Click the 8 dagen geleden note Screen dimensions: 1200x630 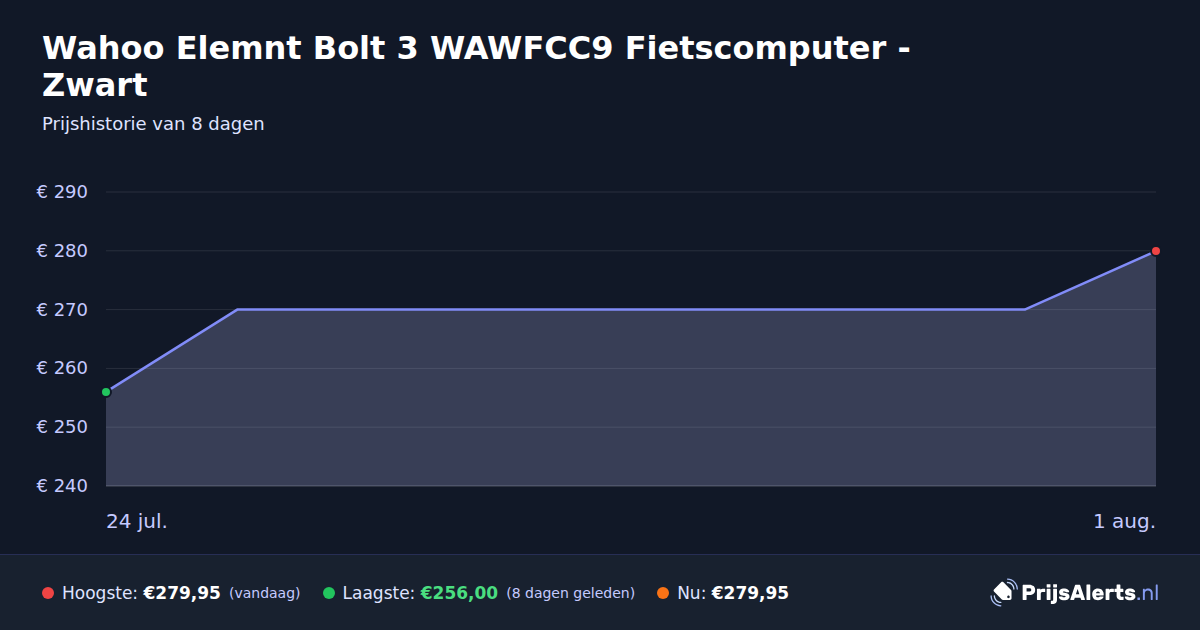click(571, 593)
